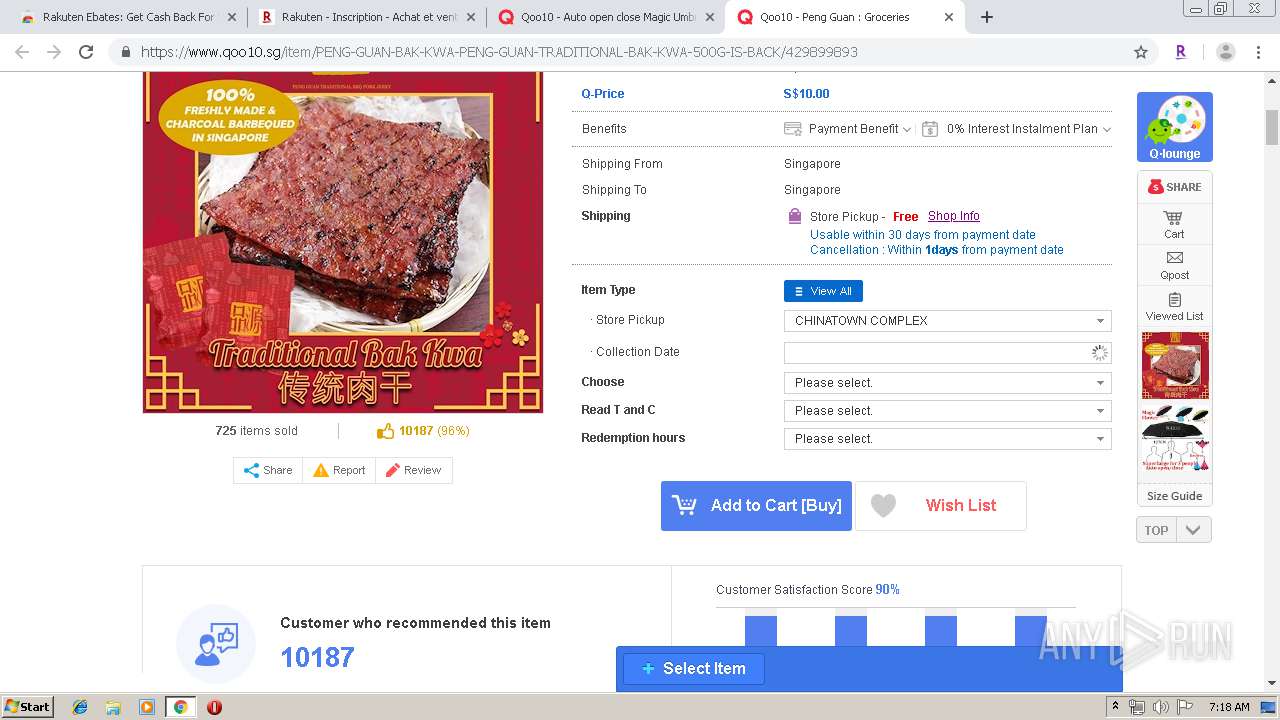Open the Q-lounge icon

tap(1174, 127)
